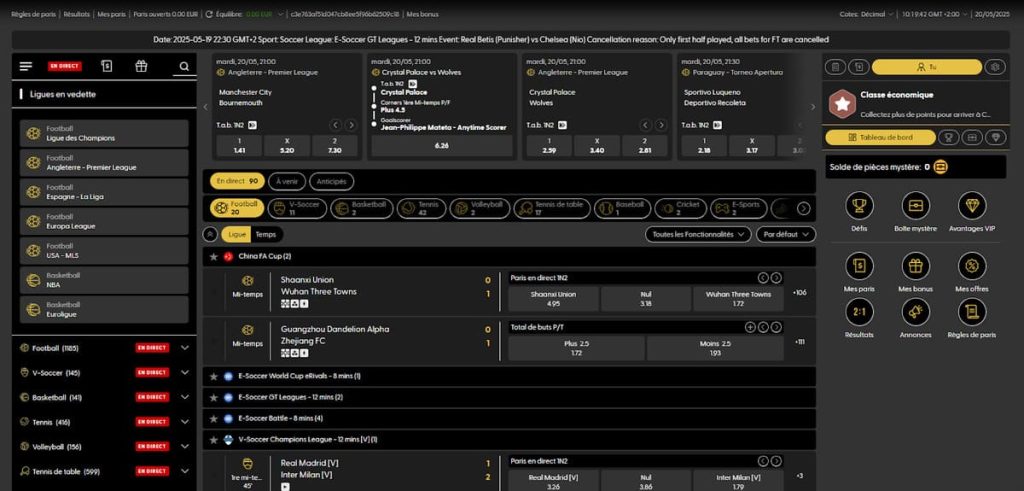
Task: Expand the Volleyball (156) category
Action: click(104, 447)
